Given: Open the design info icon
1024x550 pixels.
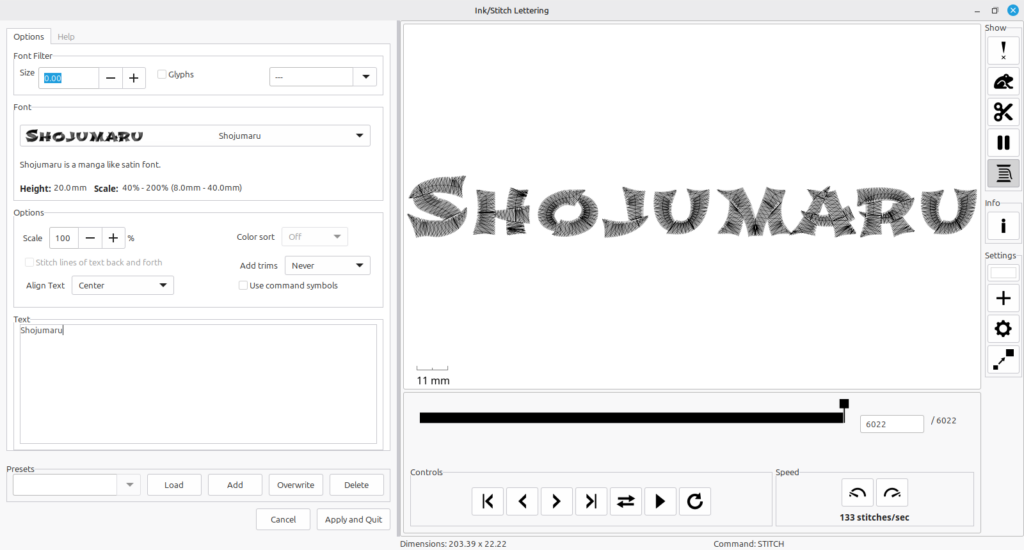Looking at the screenshot, I should [x=1003, y=227].
